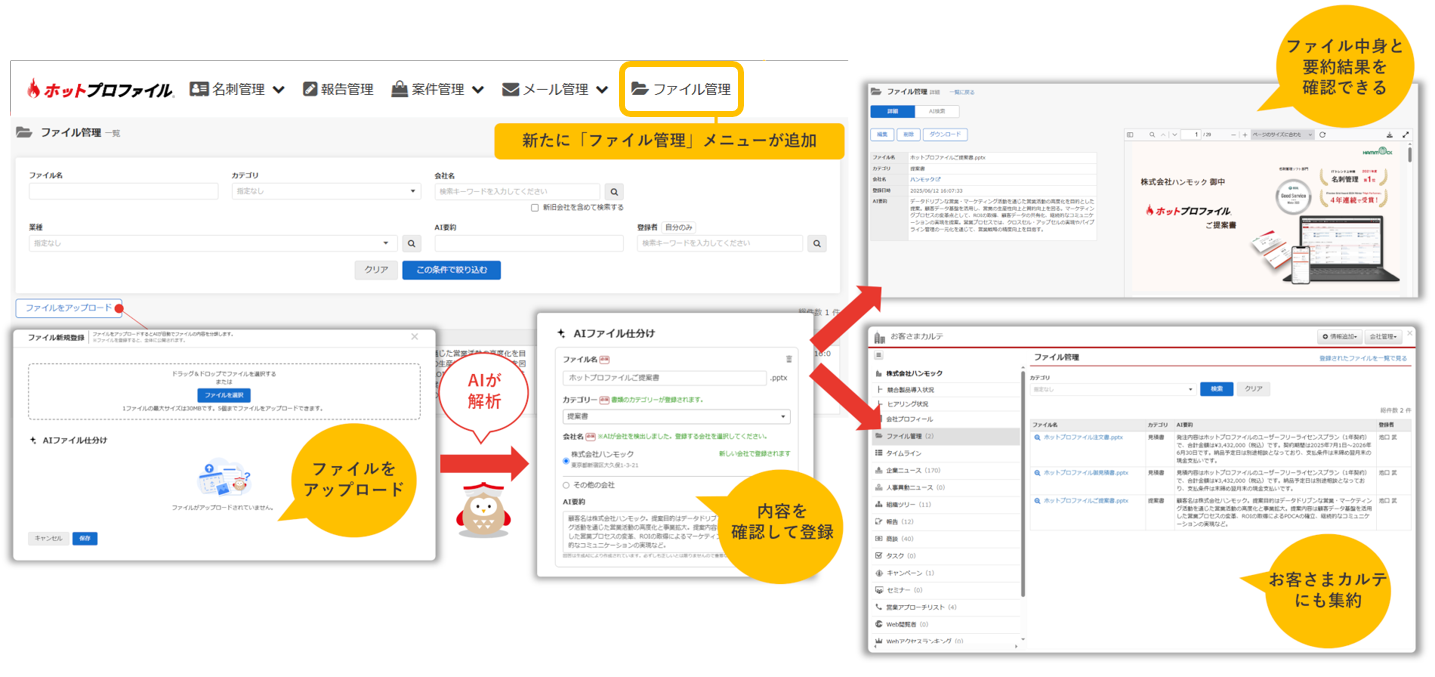Open the 案件管理 menu
Viewport: 1435px width, 677px height.
click(438, 89)
